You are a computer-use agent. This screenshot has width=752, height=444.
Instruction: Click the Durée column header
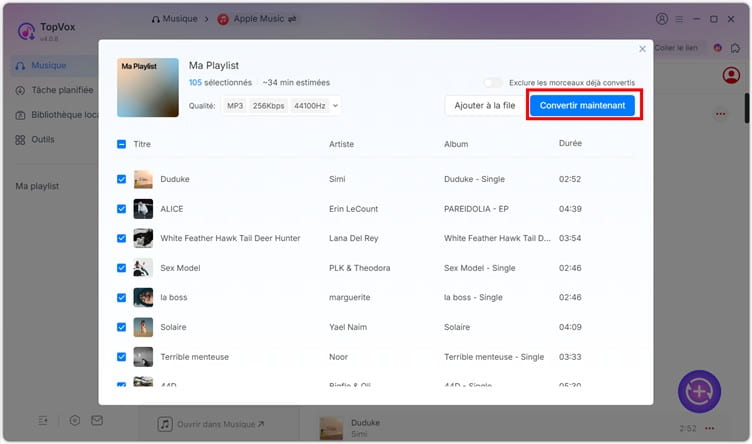click(570, 143)
